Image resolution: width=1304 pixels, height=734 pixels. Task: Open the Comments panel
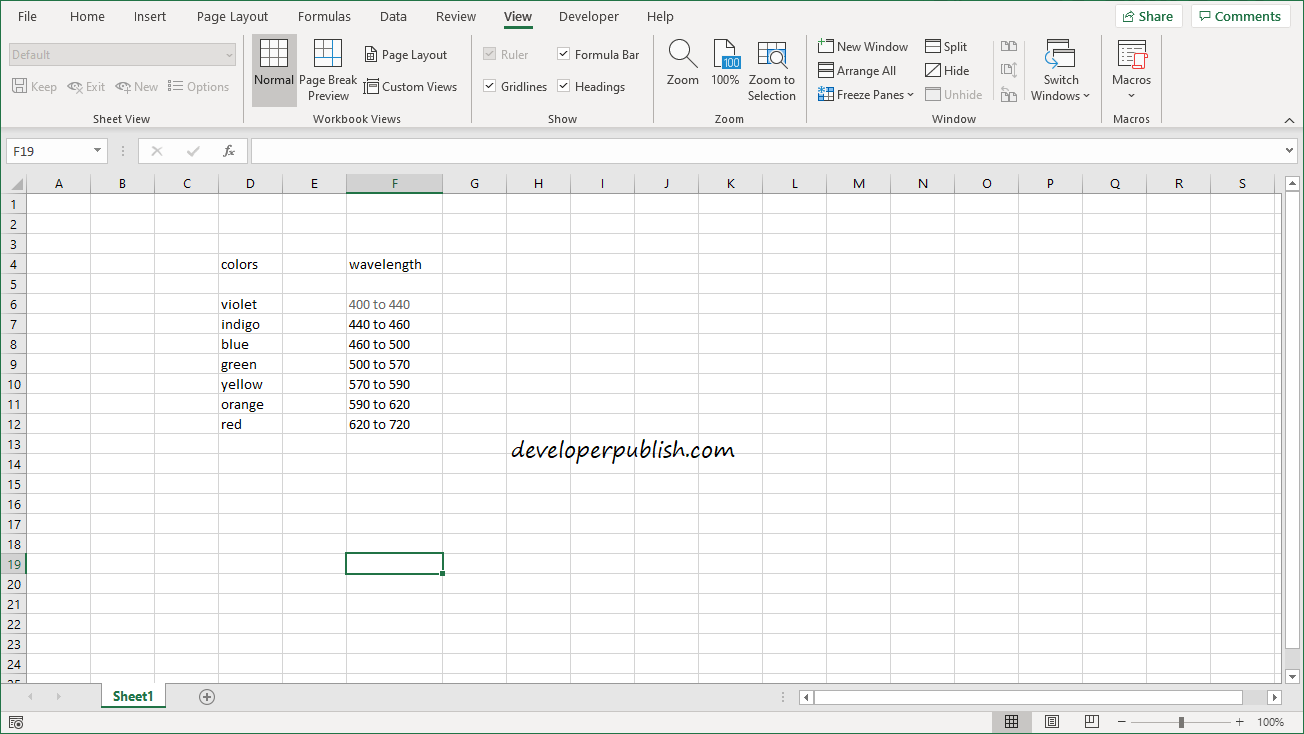[x=1240, y=15]
